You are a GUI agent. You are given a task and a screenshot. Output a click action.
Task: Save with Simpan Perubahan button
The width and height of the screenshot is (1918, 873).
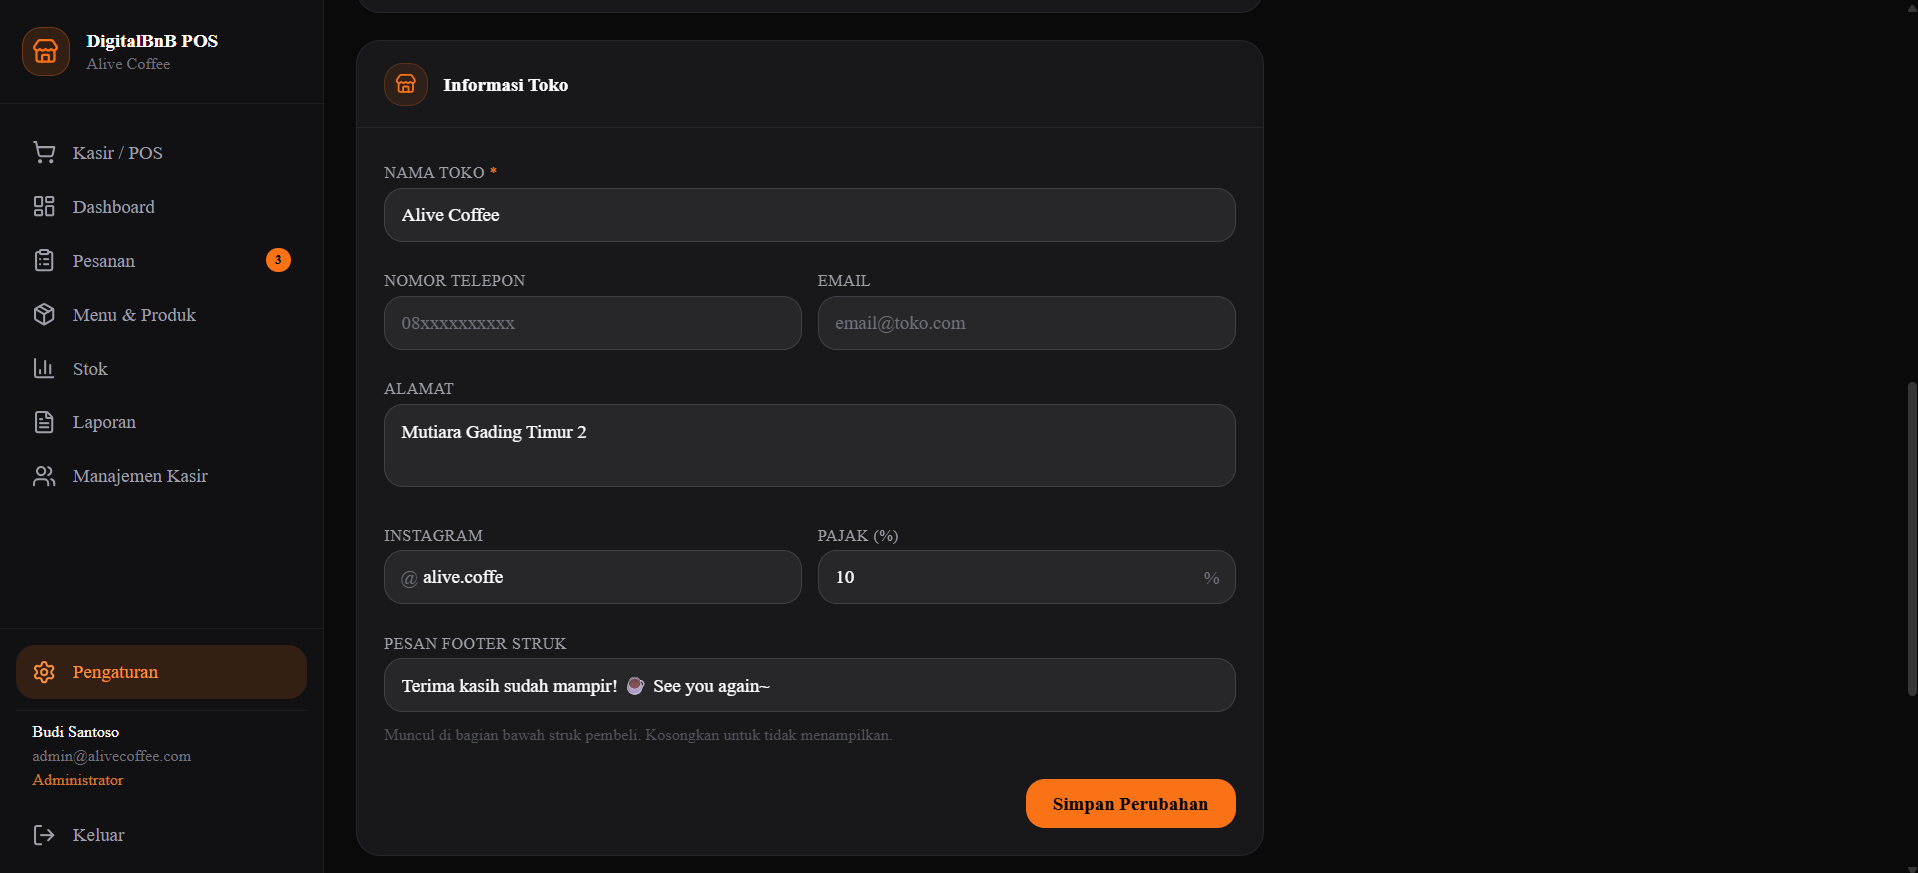pyautogui.click(x=1130, y=804)
